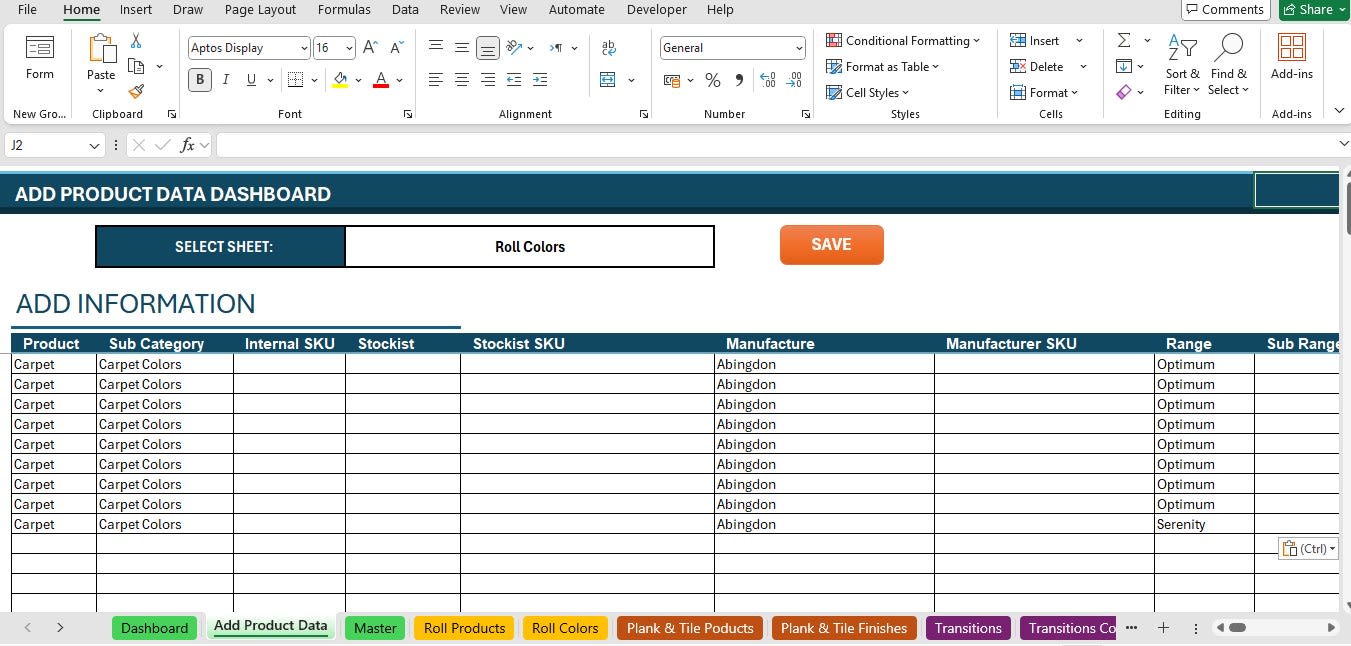Open the font size dropdown showing 16

[x=349, y=48]
